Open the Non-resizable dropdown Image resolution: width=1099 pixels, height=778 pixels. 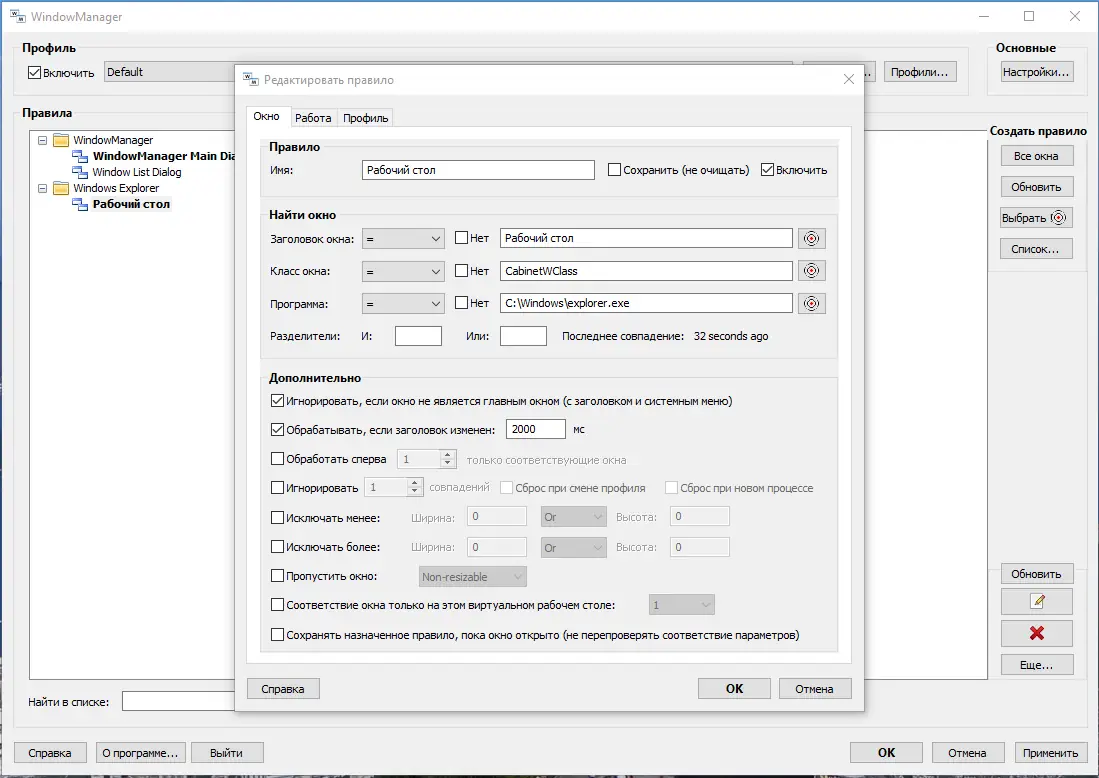point(472,577)
